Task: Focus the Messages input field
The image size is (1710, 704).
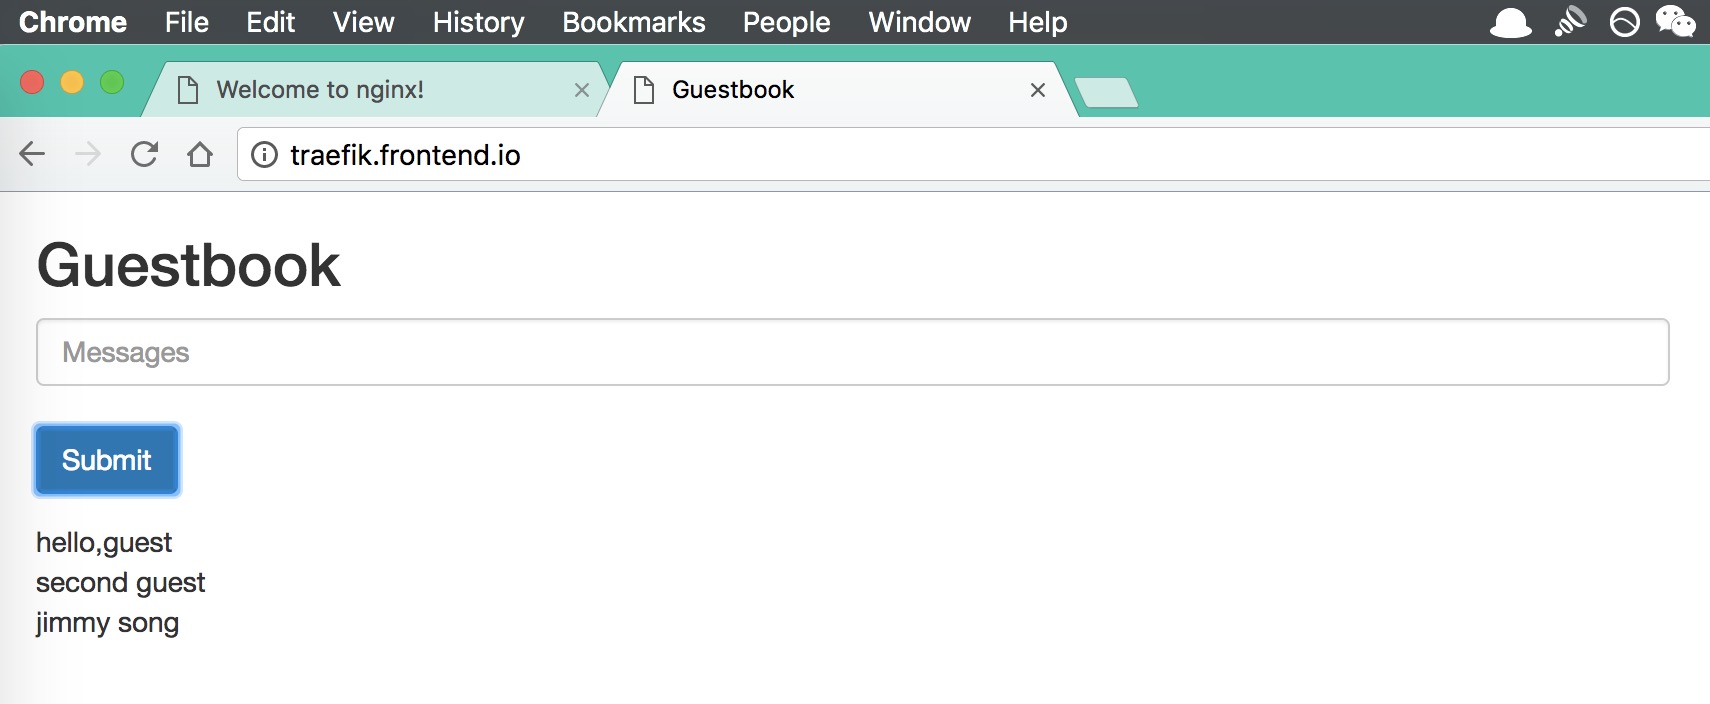Action: [852, 352]
